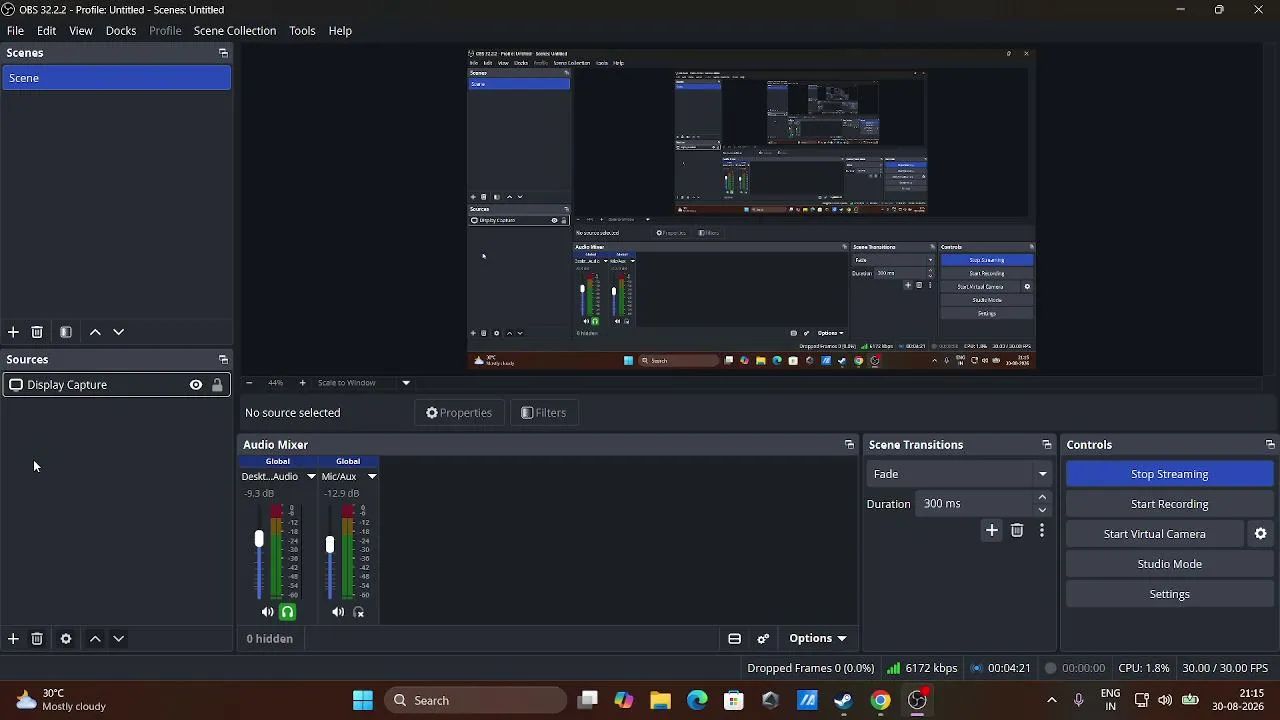Move scene down arrow in Scenes panel
1280x720 pixels.
coord(118,332)
